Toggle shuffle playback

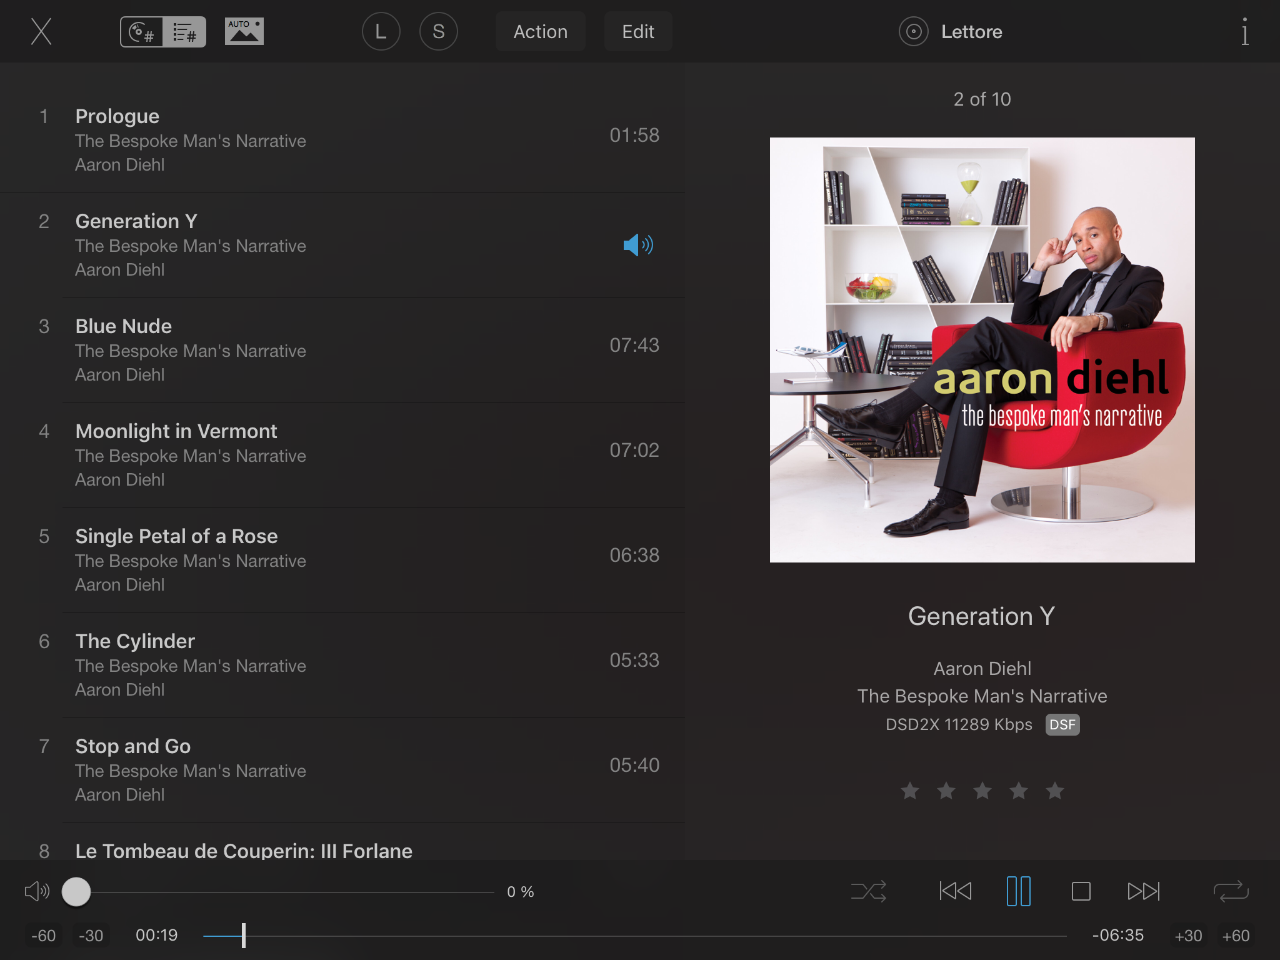coord(868,891)
